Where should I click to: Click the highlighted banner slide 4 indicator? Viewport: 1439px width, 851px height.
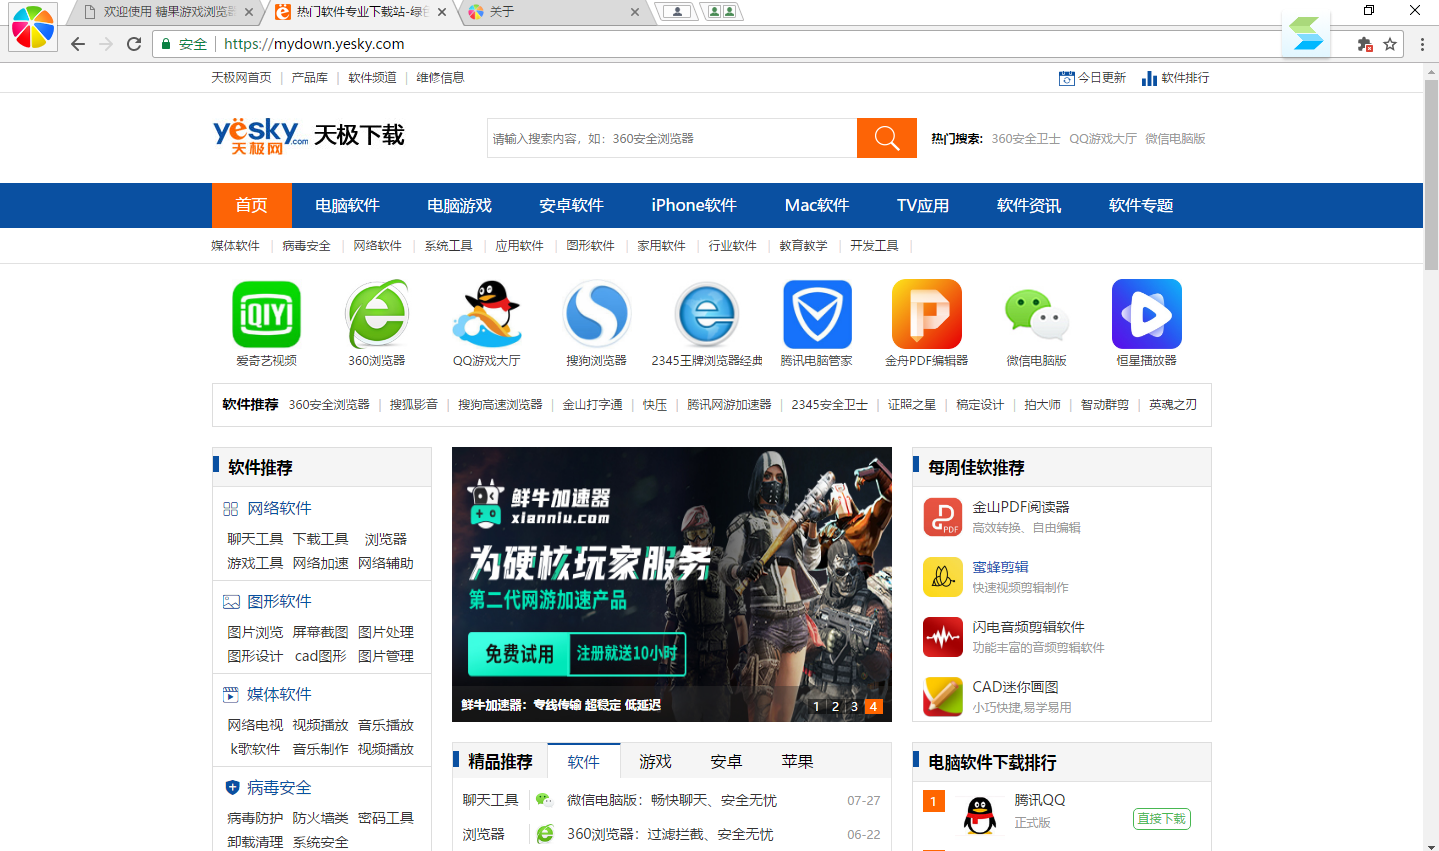[873, 706]
